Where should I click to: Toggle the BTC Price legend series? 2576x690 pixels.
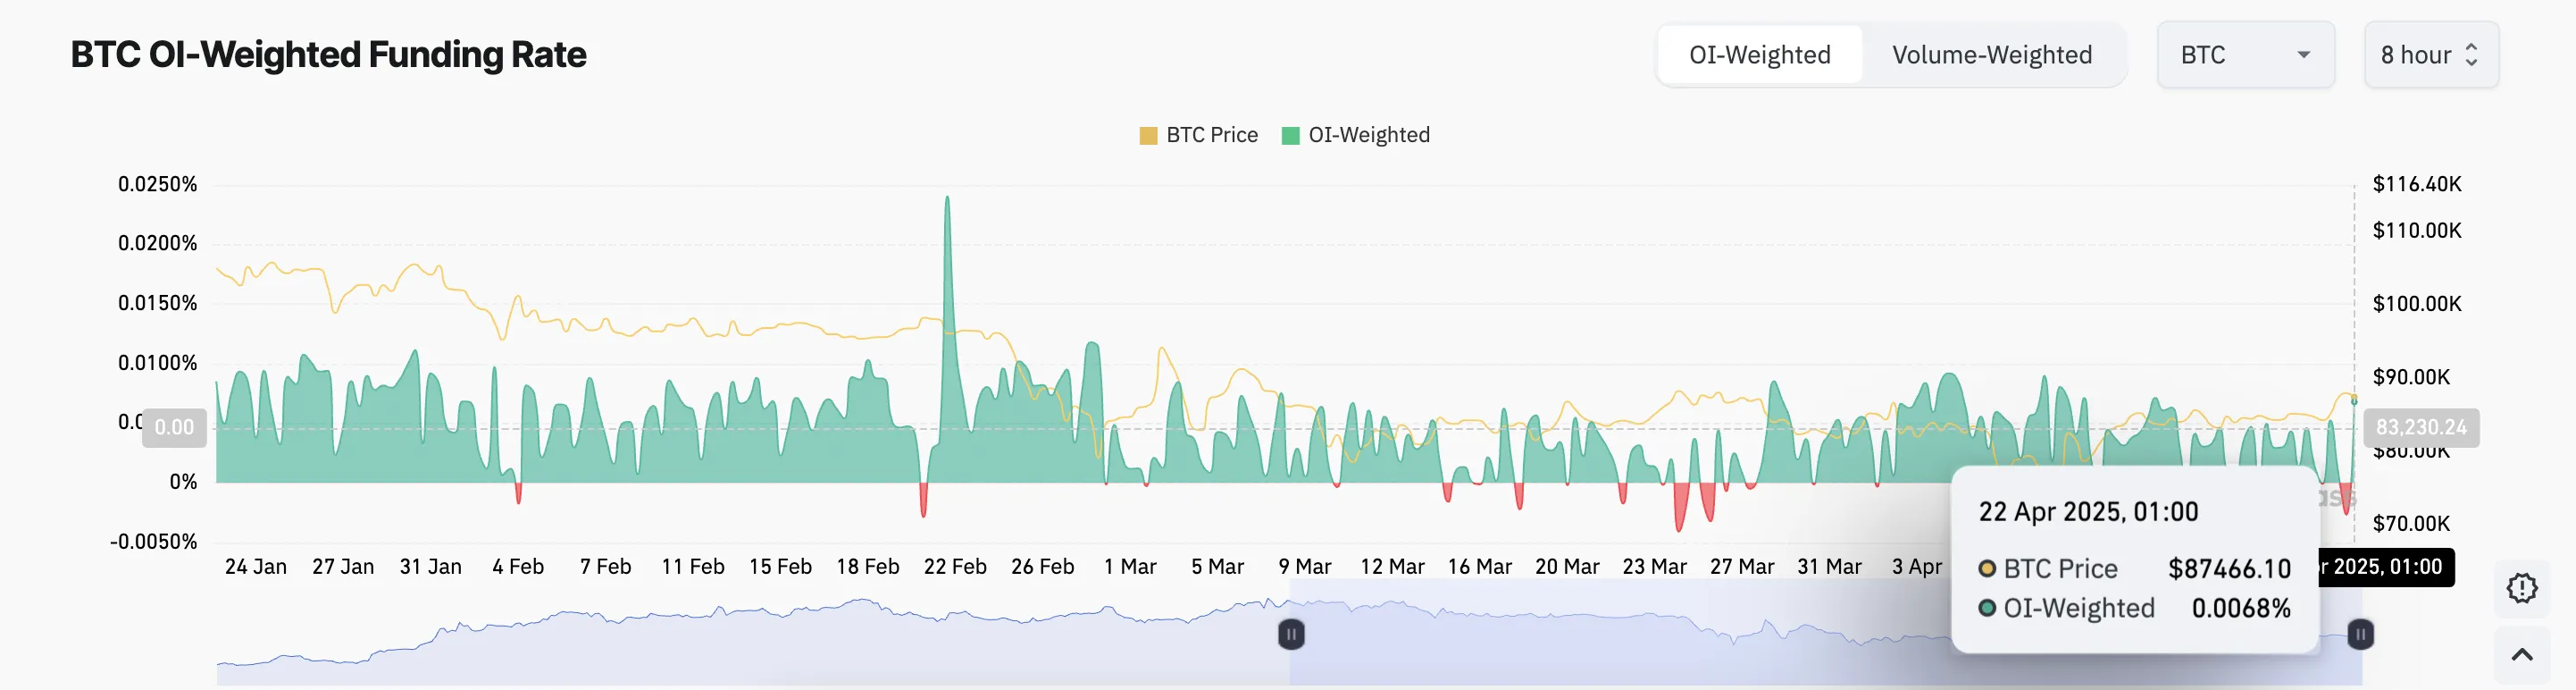(x=1211, y=135)
